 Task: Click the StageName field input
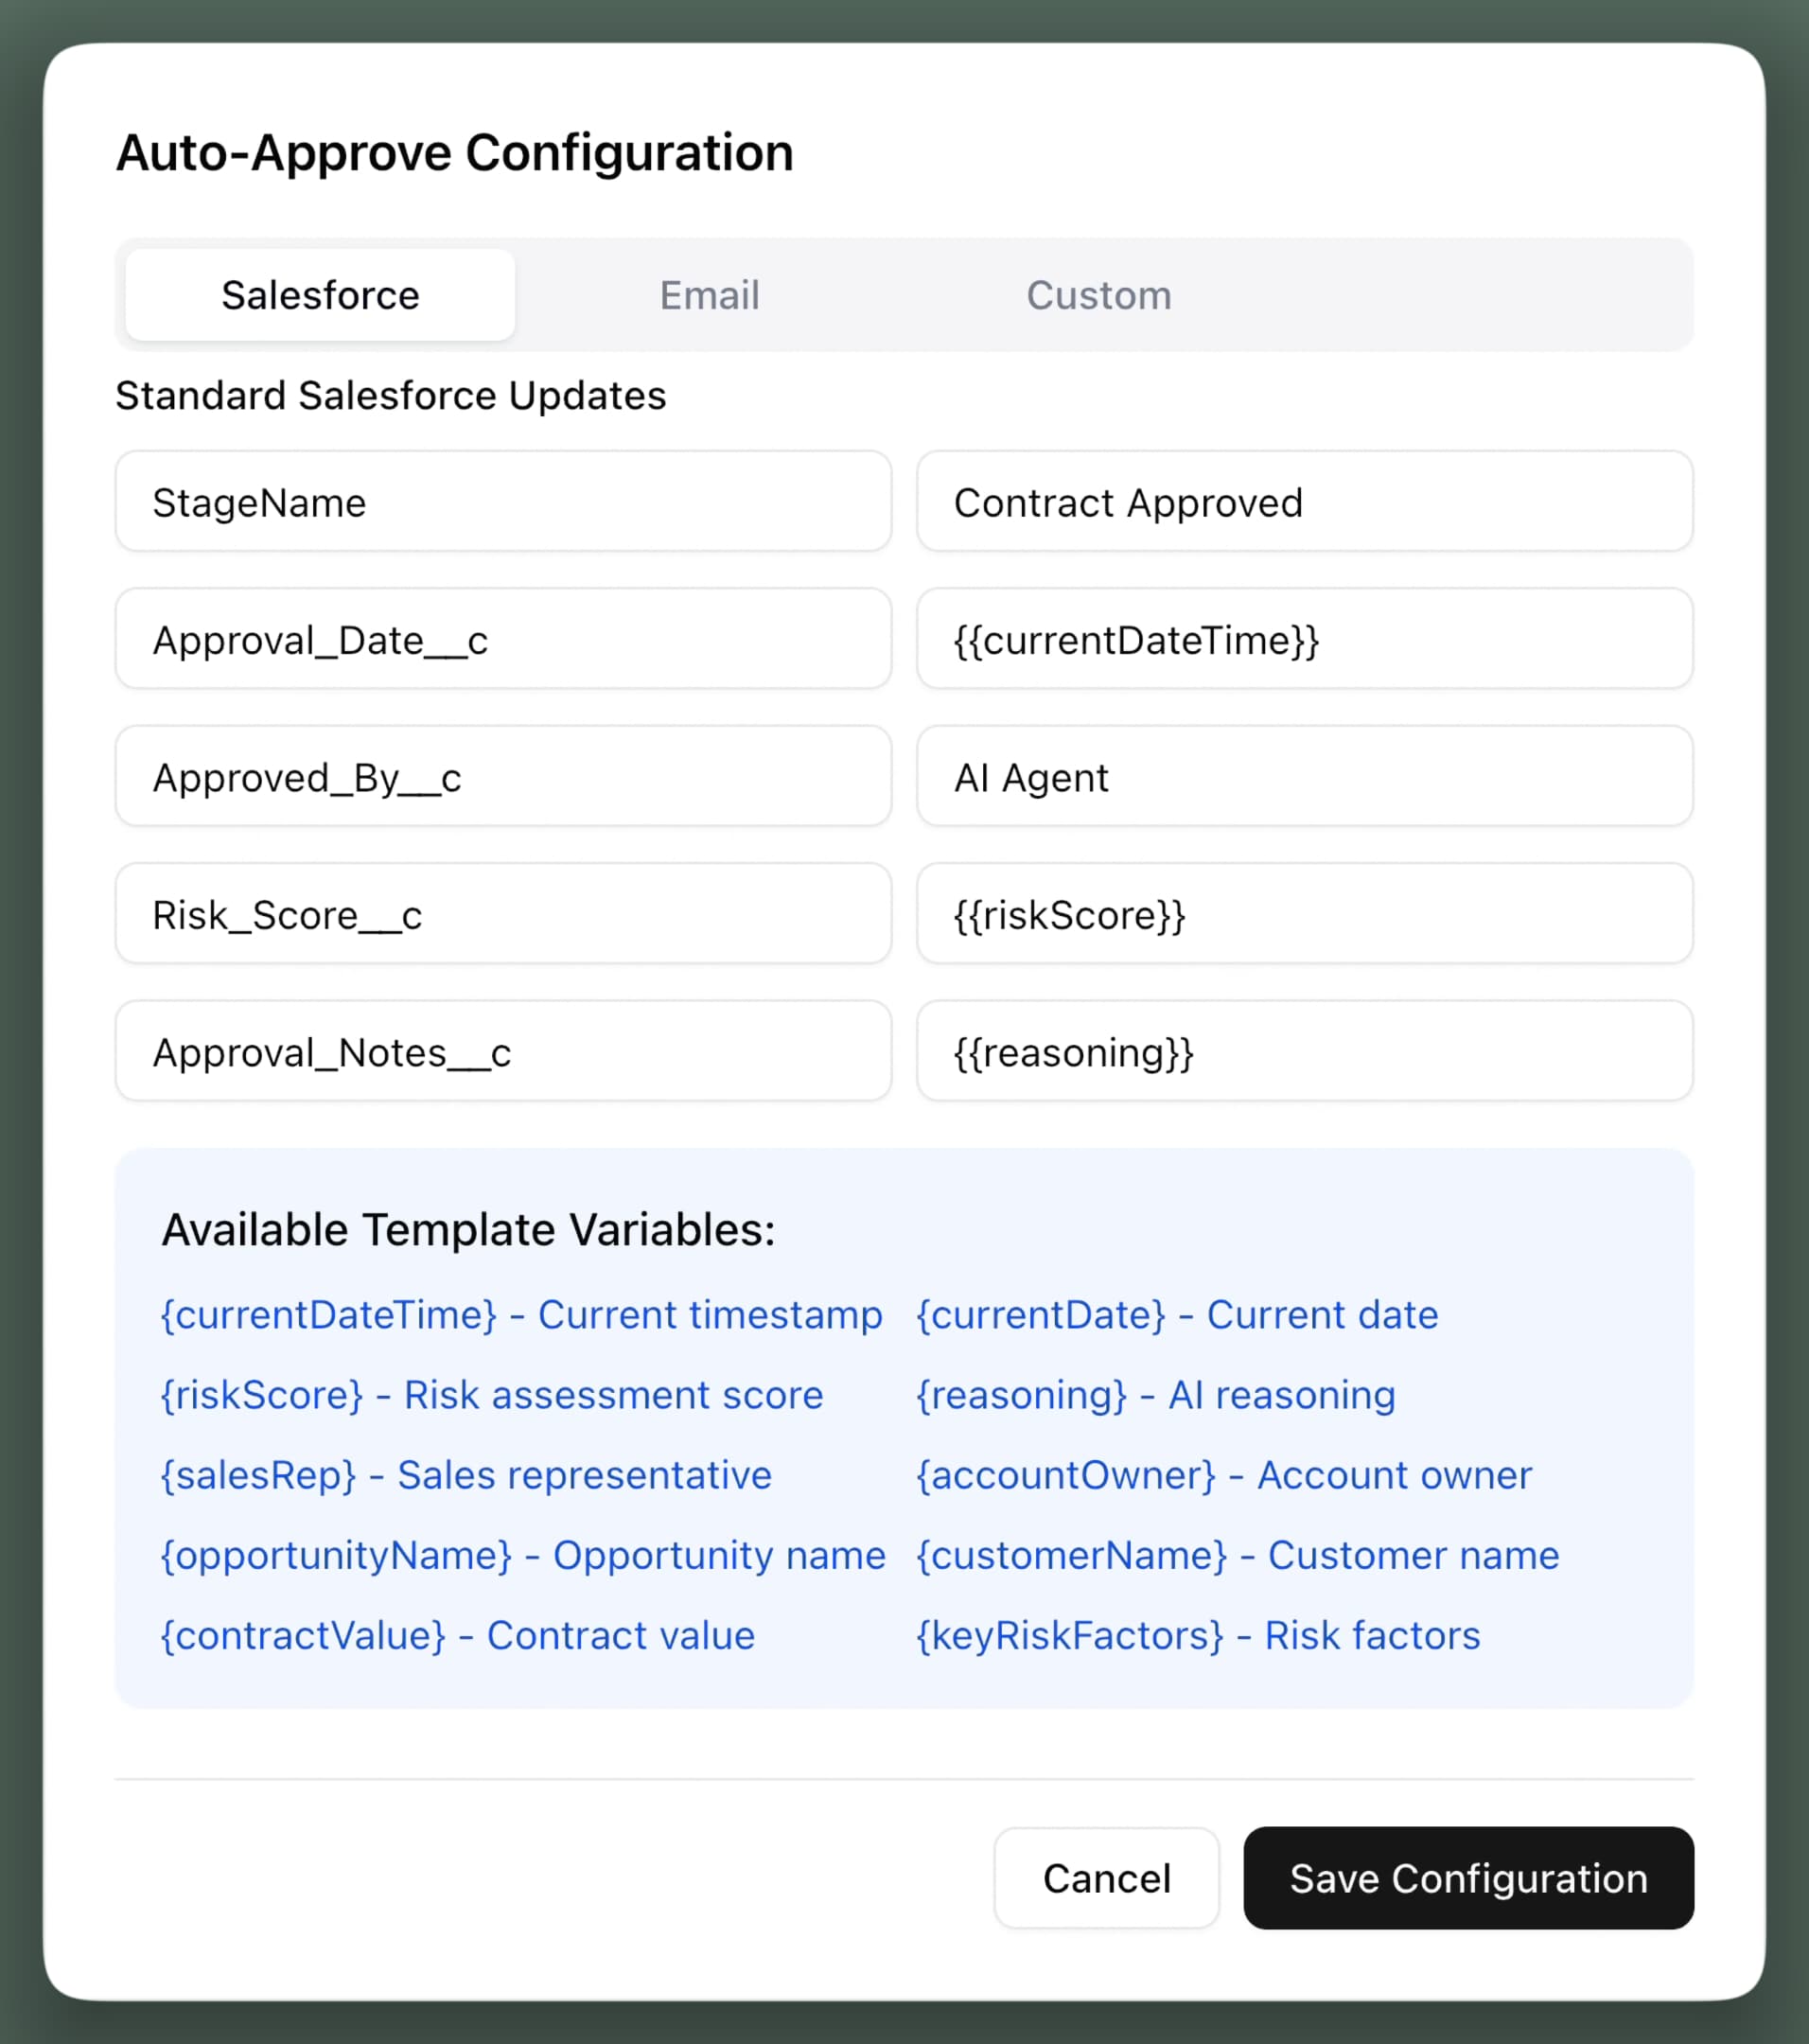tap(503, 501)
